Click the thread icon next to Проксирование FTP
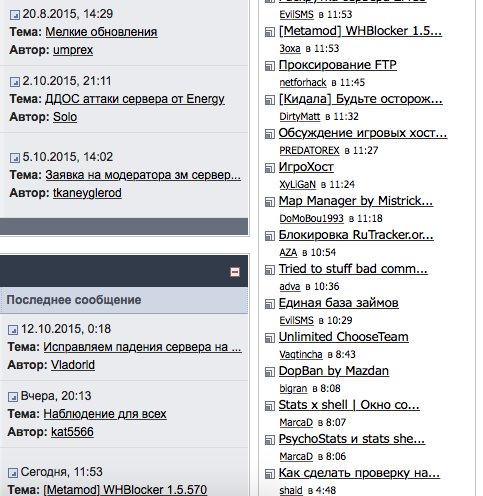The image size is (483, 496). click(270, 66)
